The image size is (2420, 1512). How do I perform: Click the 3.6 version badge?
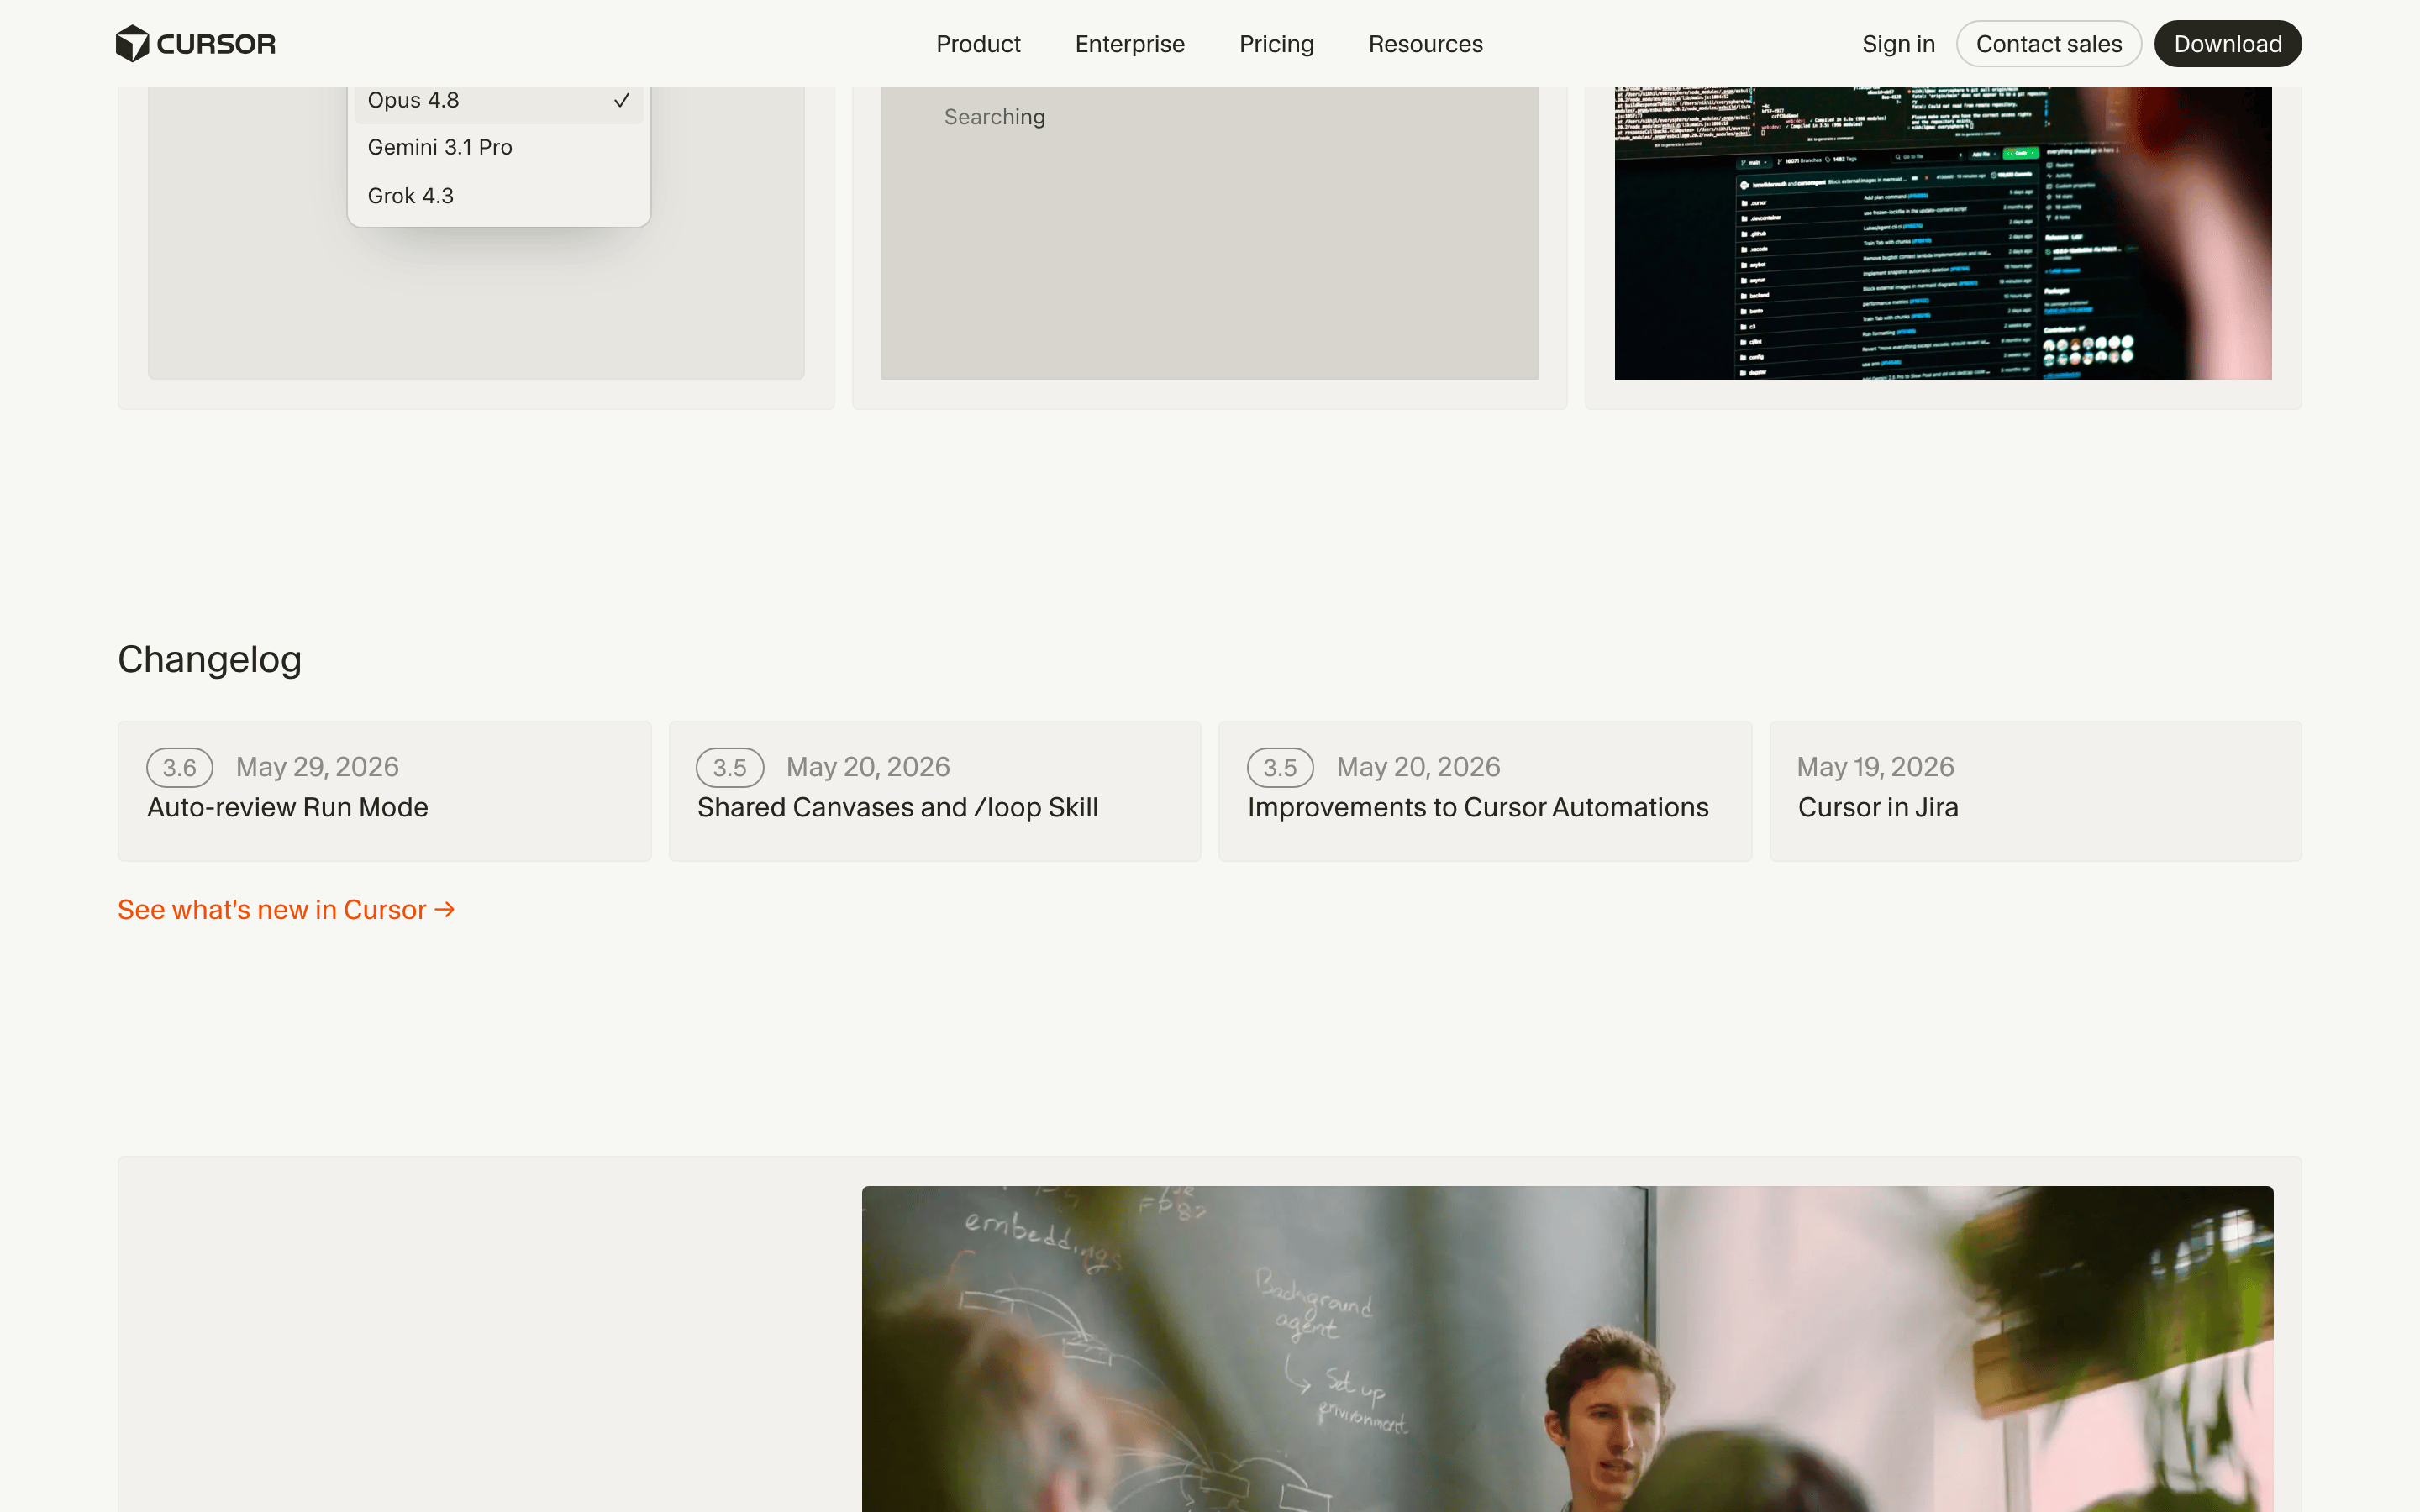click(179, 767)
